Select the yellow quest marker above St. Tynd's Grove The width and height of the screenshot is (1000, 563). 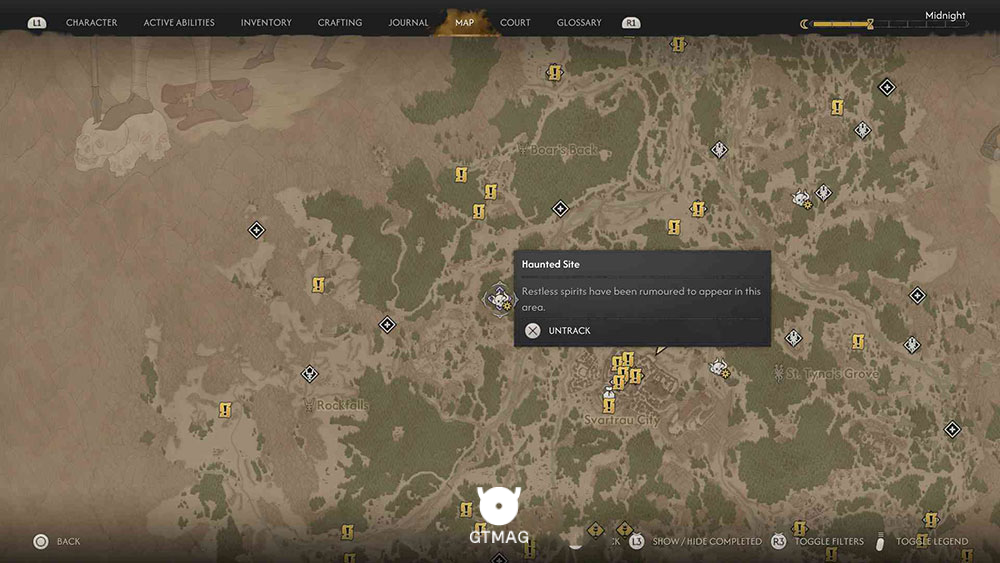pyautogui.click(x=858, y=342)
